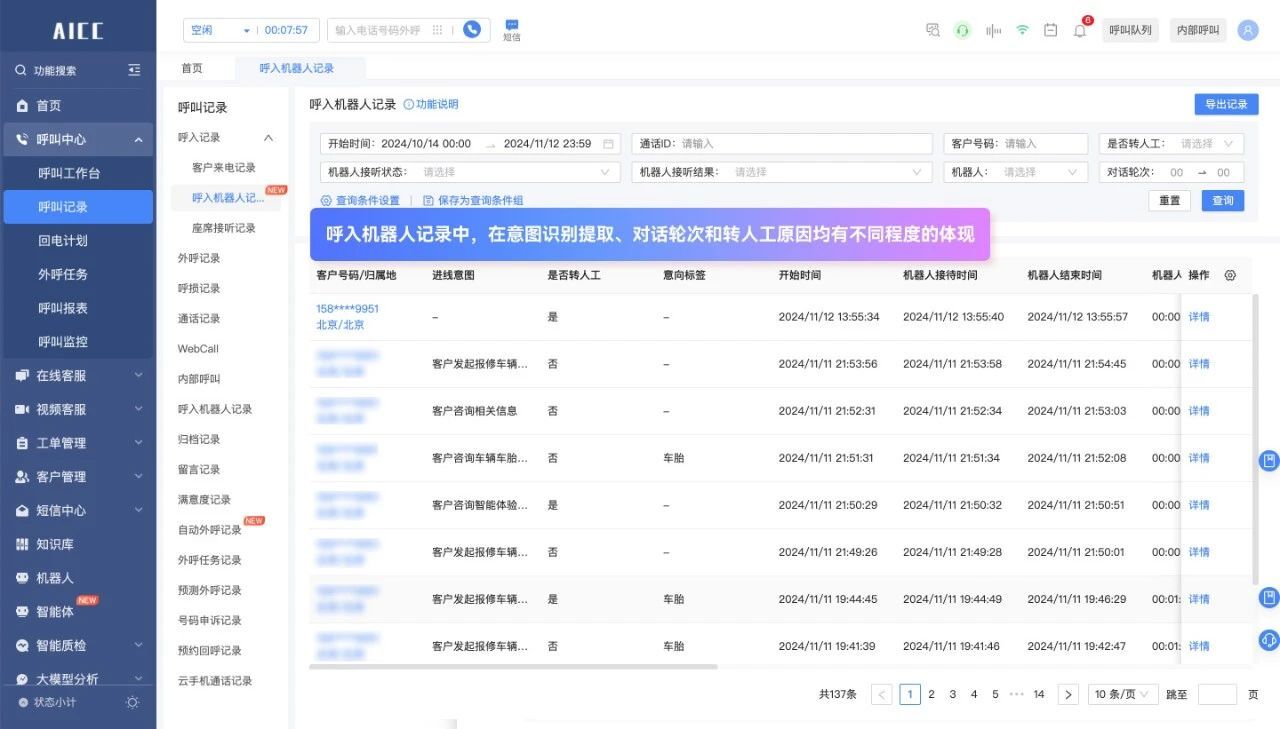Select the 呼入机器人记录 tab
This screenshot has width=1280, height=729.
click(x=297, y=68)
